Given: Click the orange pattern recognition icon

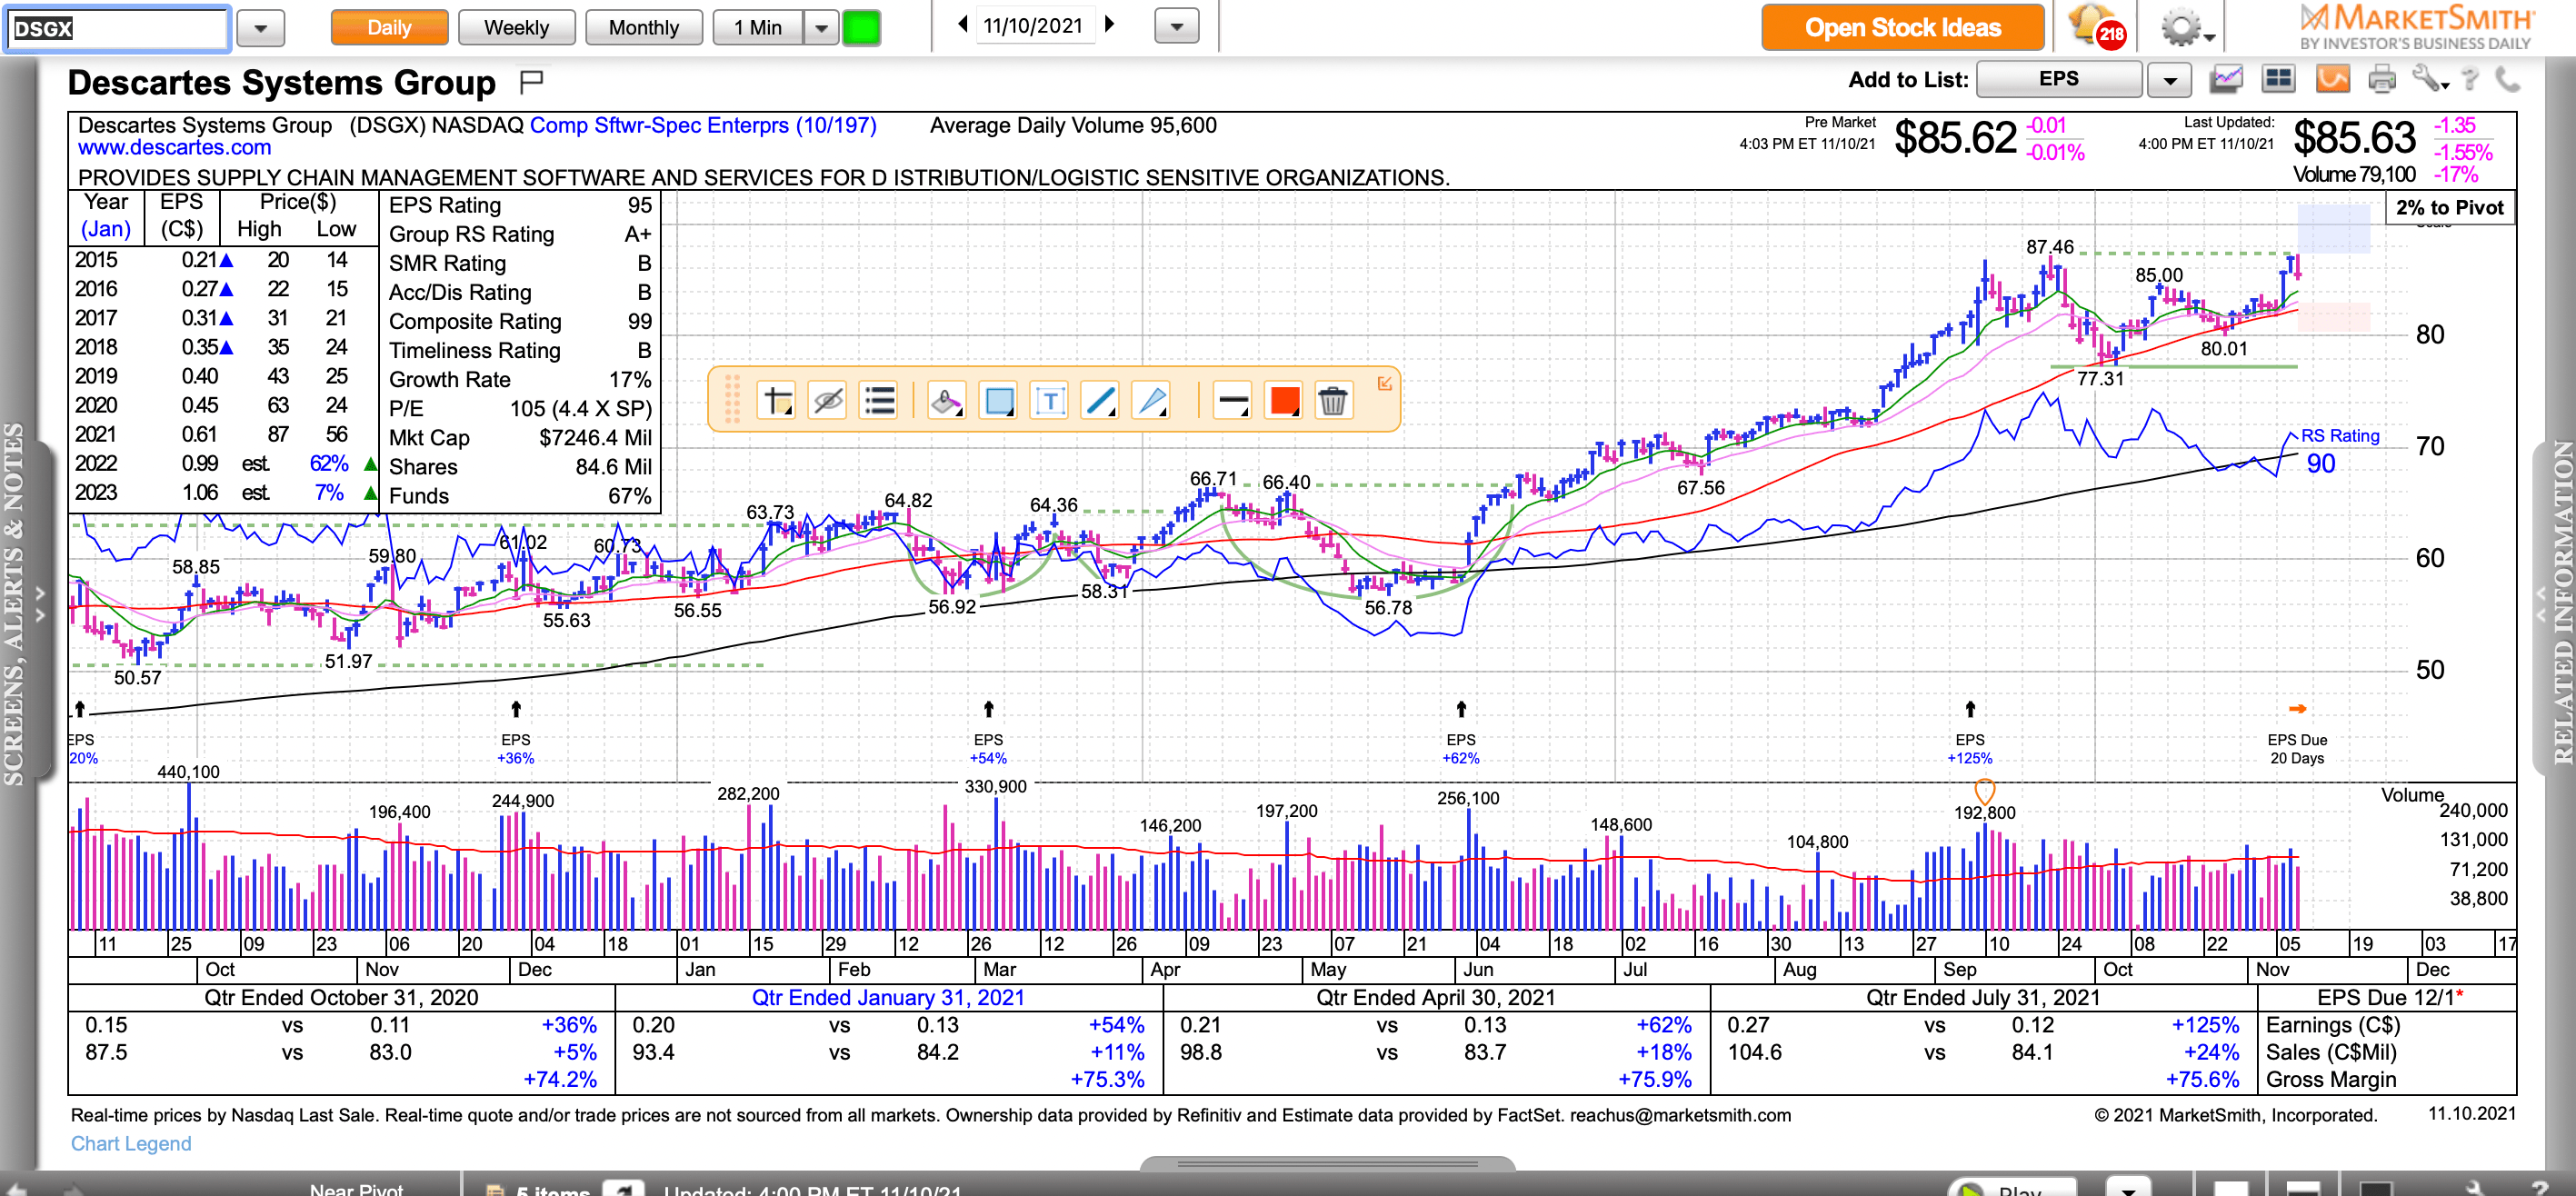Looking at the screenshot, I should 2332,79.
